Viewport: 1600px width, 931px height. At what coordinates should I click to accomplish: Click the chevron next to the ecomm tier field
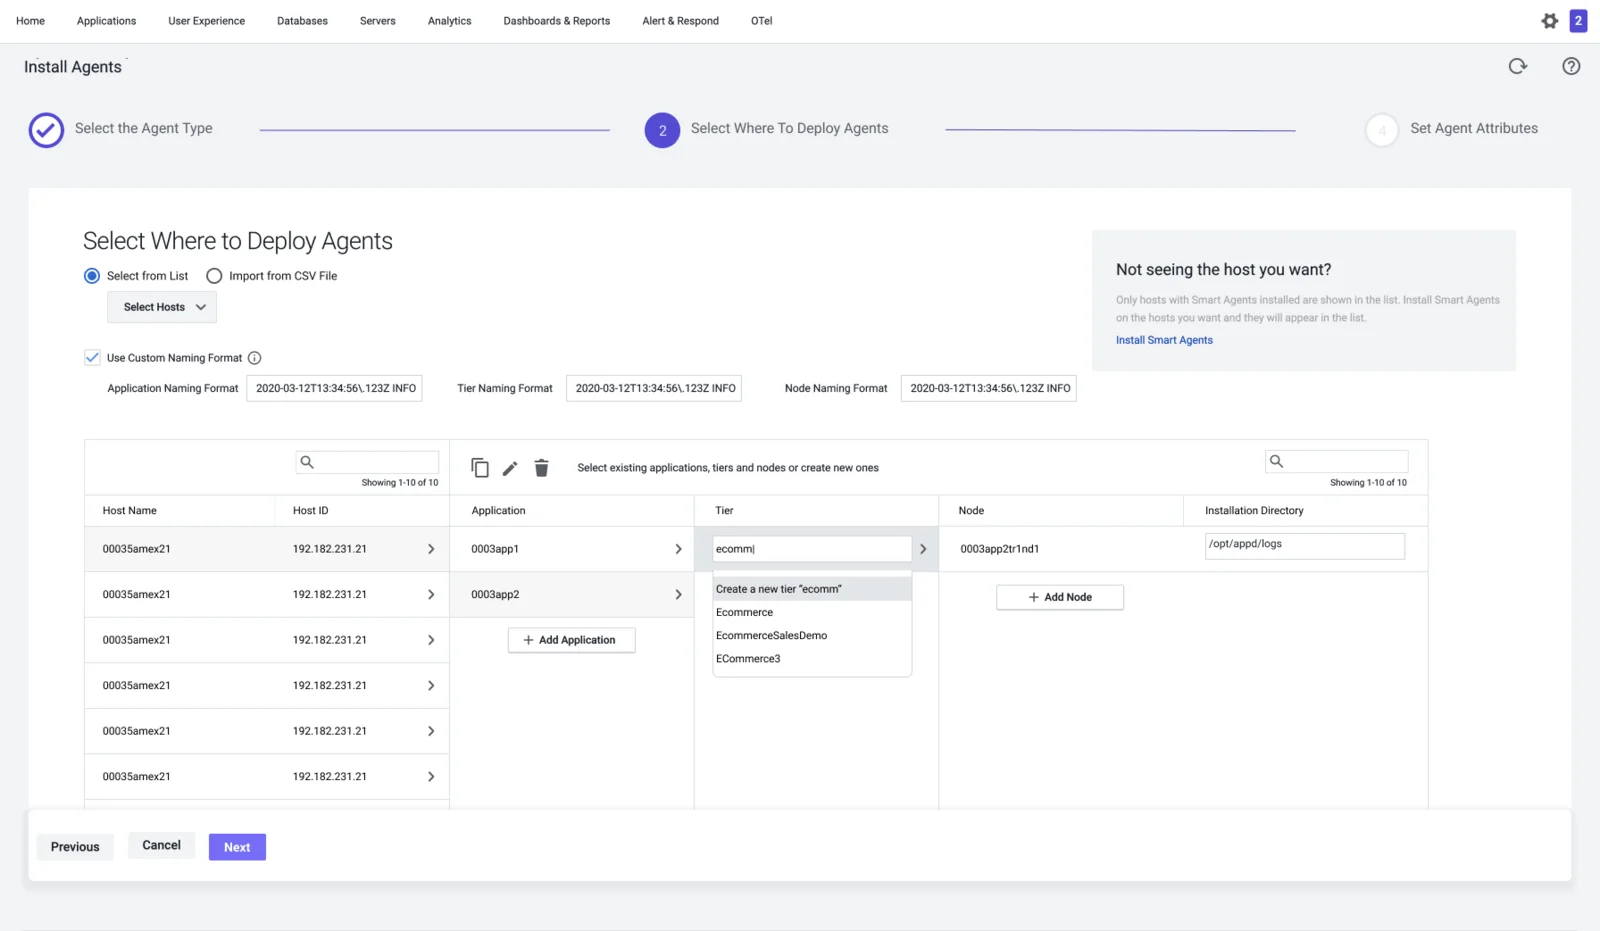[x=923, y=549]
